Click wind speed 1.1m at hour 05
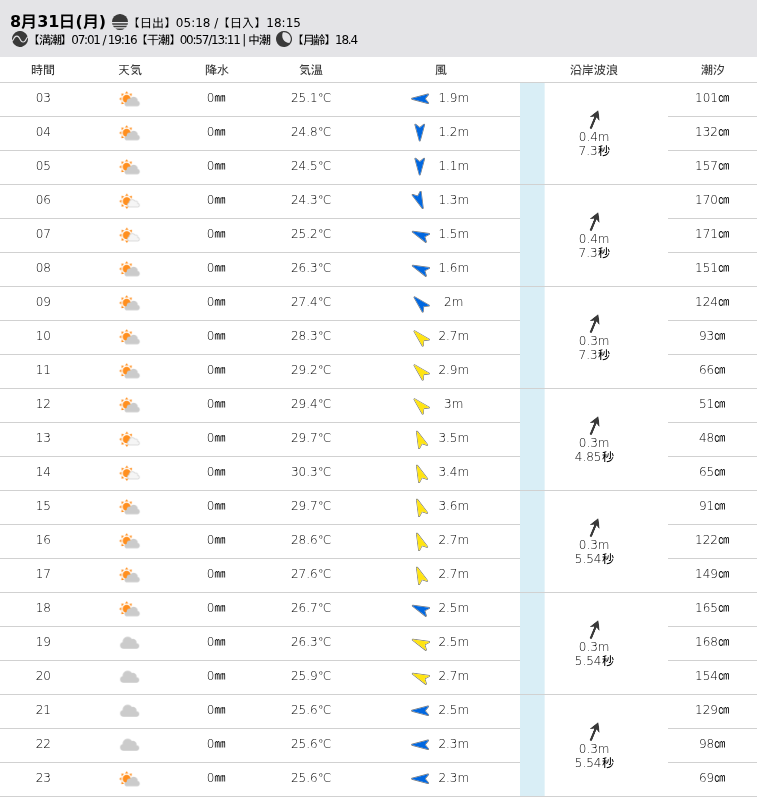The height and width of the screenshot is (808, 757). coord(453,166)
